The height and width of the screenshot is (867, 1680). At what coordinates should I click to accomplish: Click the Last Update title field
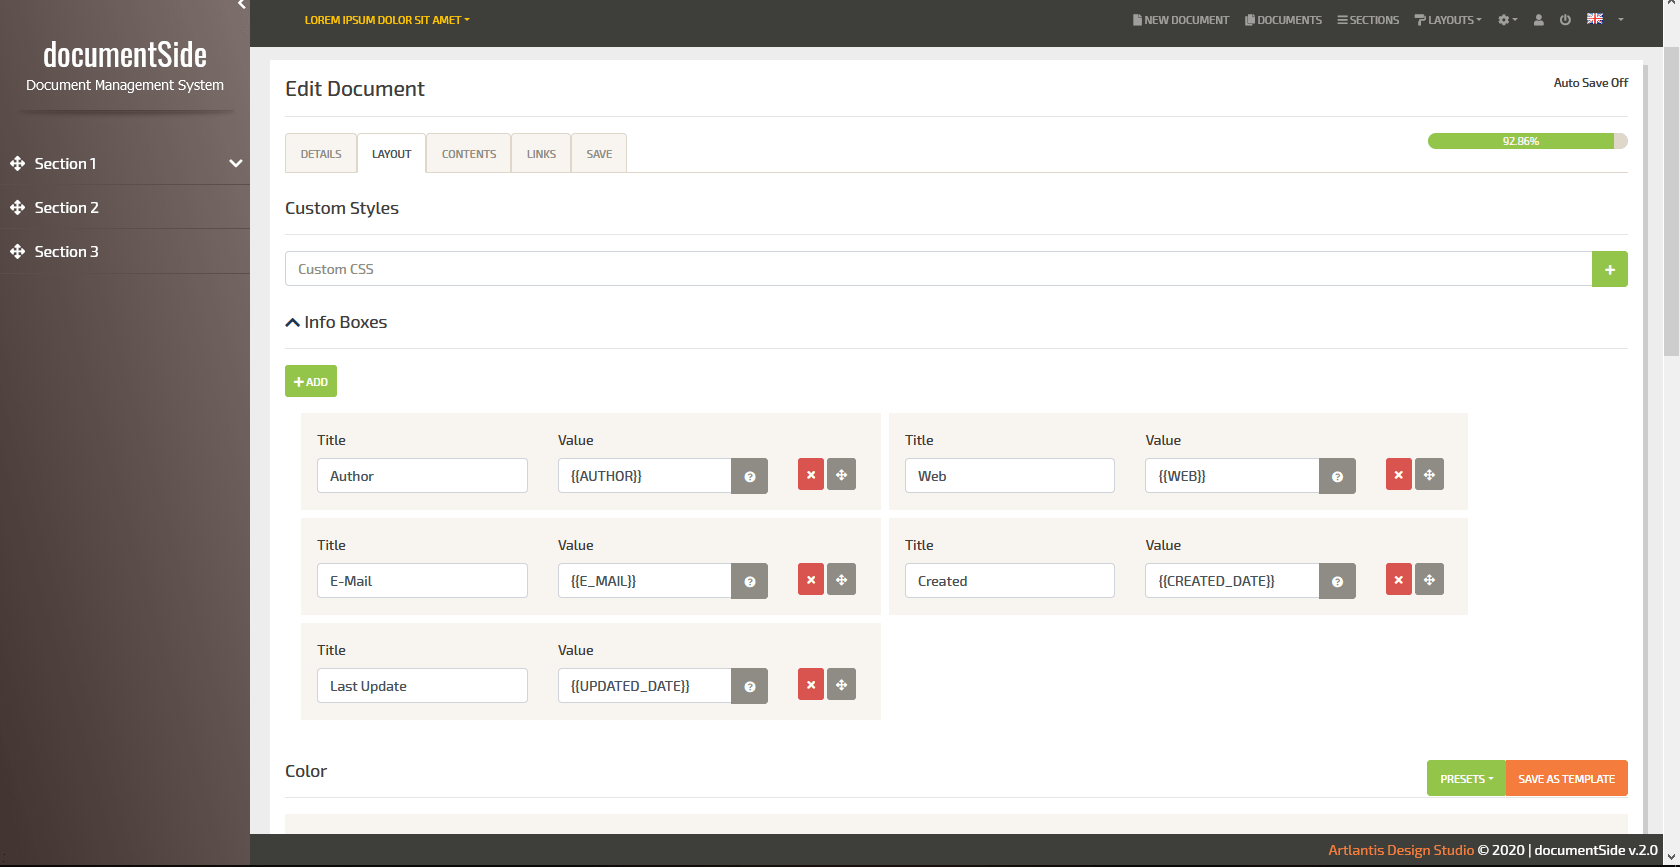pyautogui.click(x=422, y=685)
